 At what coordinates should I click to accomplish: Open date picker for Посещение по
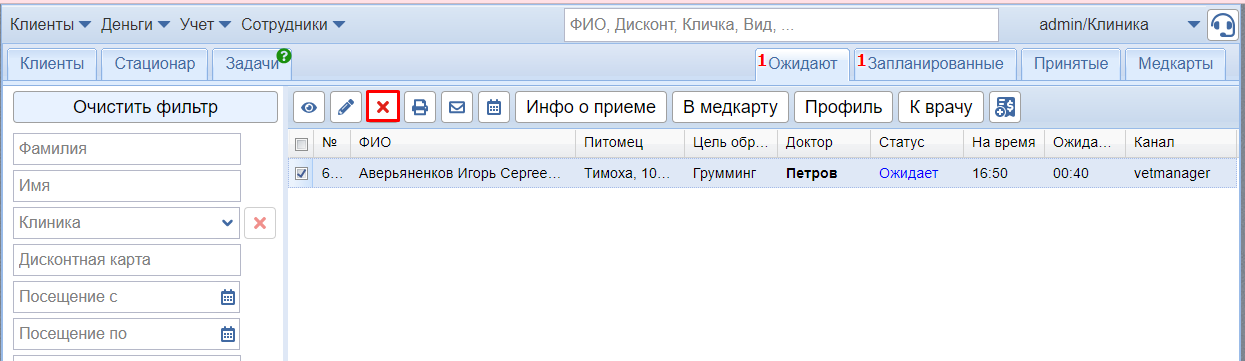point(227,334)
